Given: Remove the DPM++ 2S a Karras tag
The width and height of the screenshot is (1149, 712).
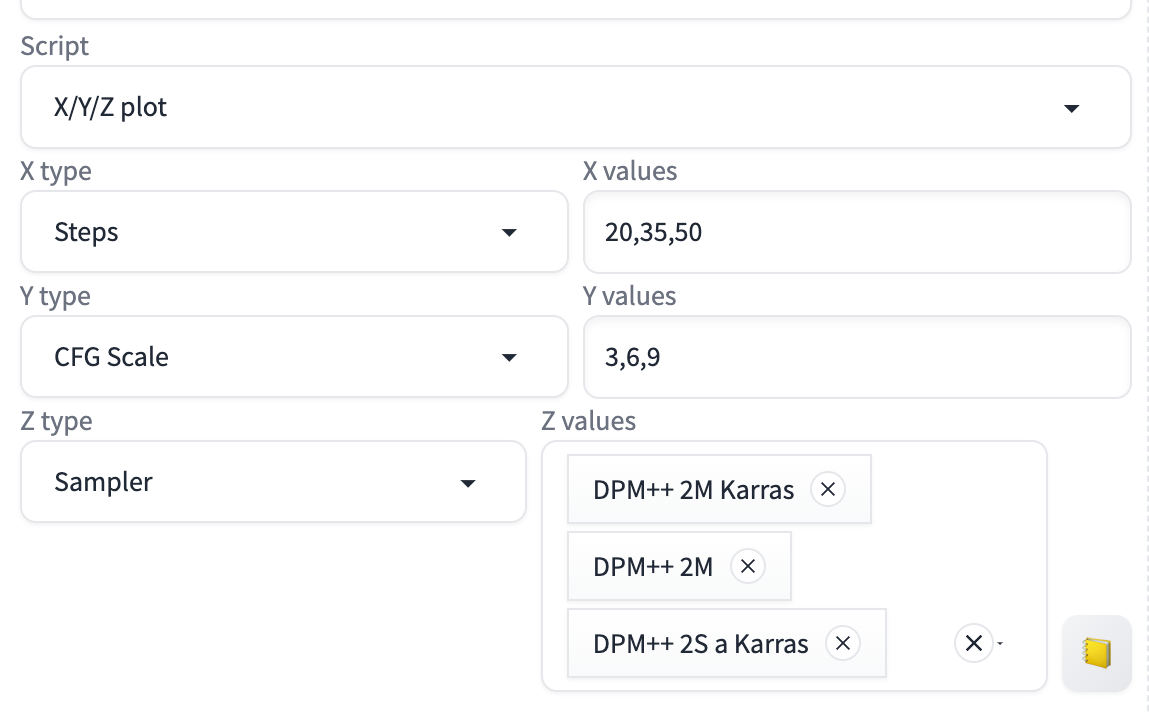Looking at the screenshot, I should pyautogui.click(x=842, y=643).
